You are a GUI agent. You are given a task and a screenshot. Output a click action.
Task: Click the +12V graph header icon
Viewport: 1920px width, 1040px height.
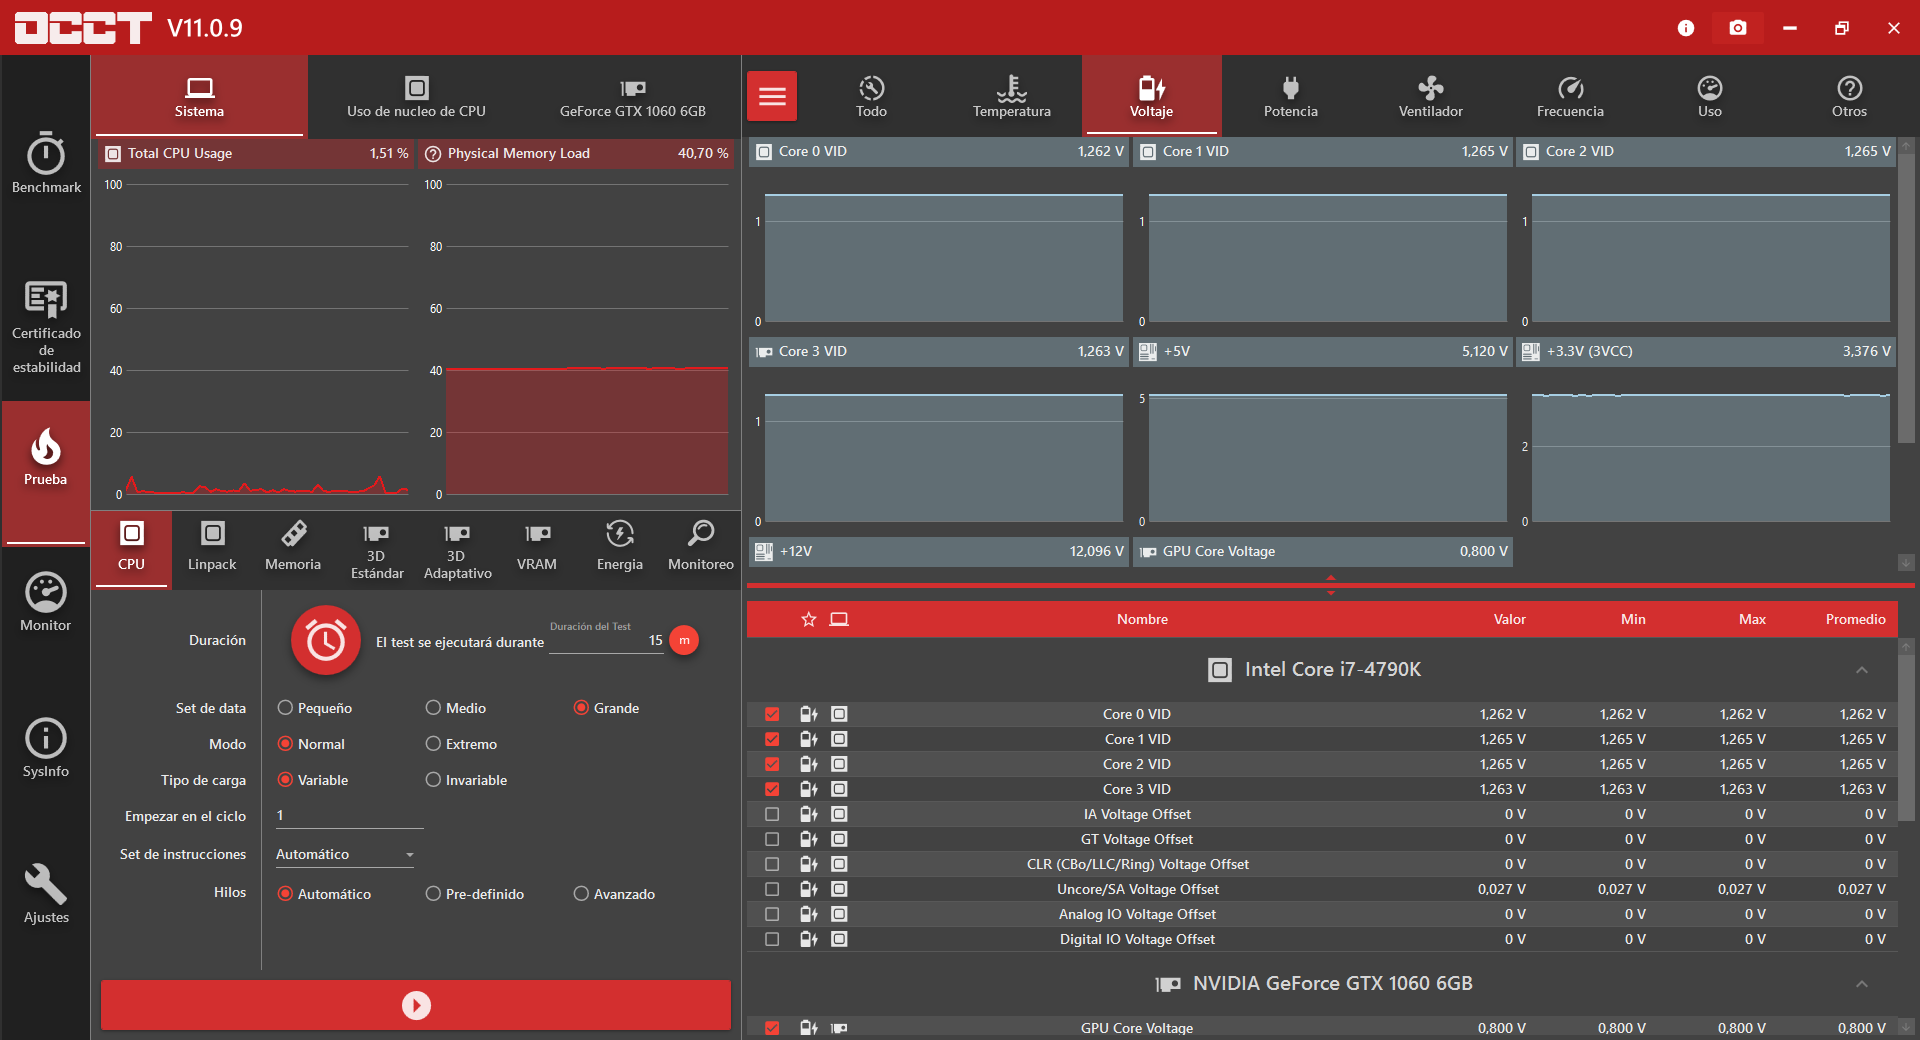[x=765, y=552]
